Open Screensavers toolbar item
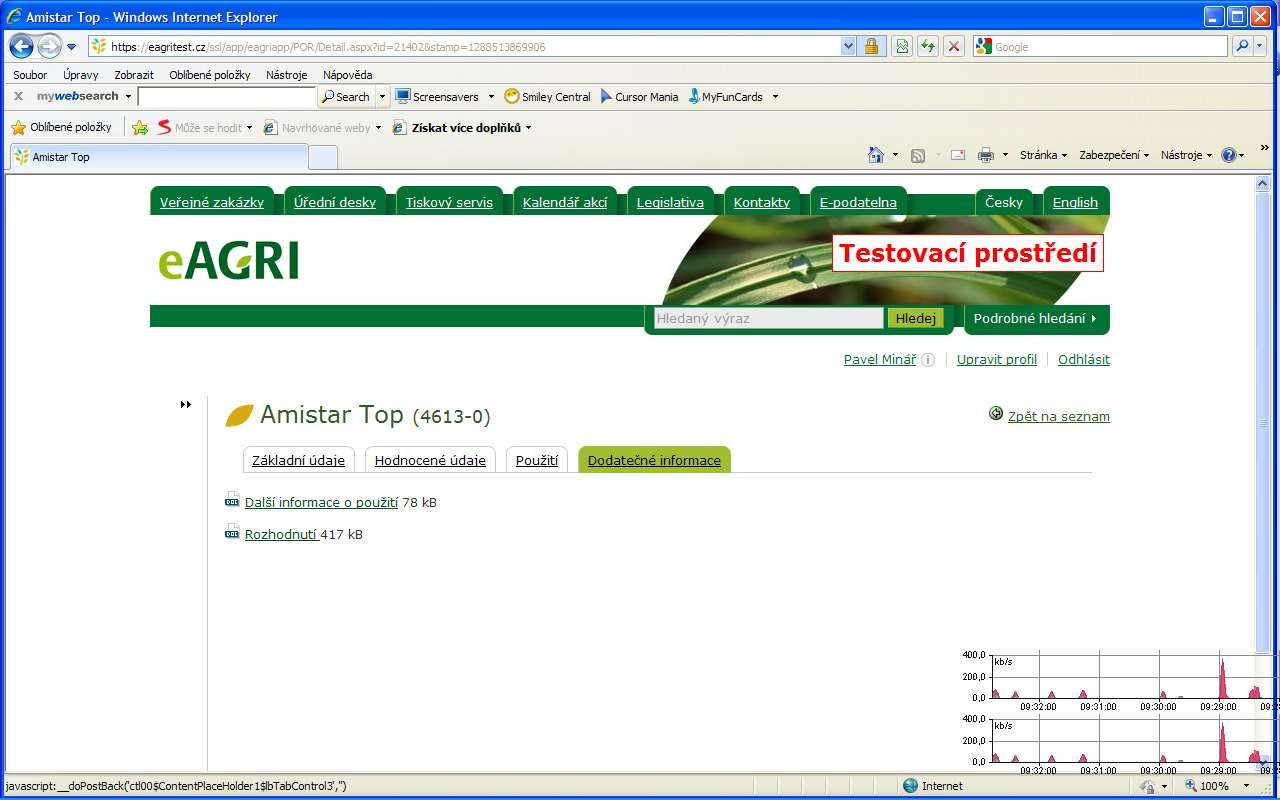Screen dimensions: 1280x800 coord(436,97)
